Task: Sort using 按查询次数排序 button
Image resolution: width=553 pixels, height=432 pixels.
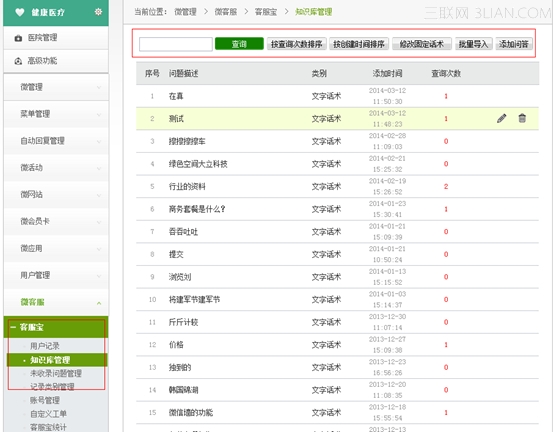Action: pyautogui.click(x=297, y=44)
